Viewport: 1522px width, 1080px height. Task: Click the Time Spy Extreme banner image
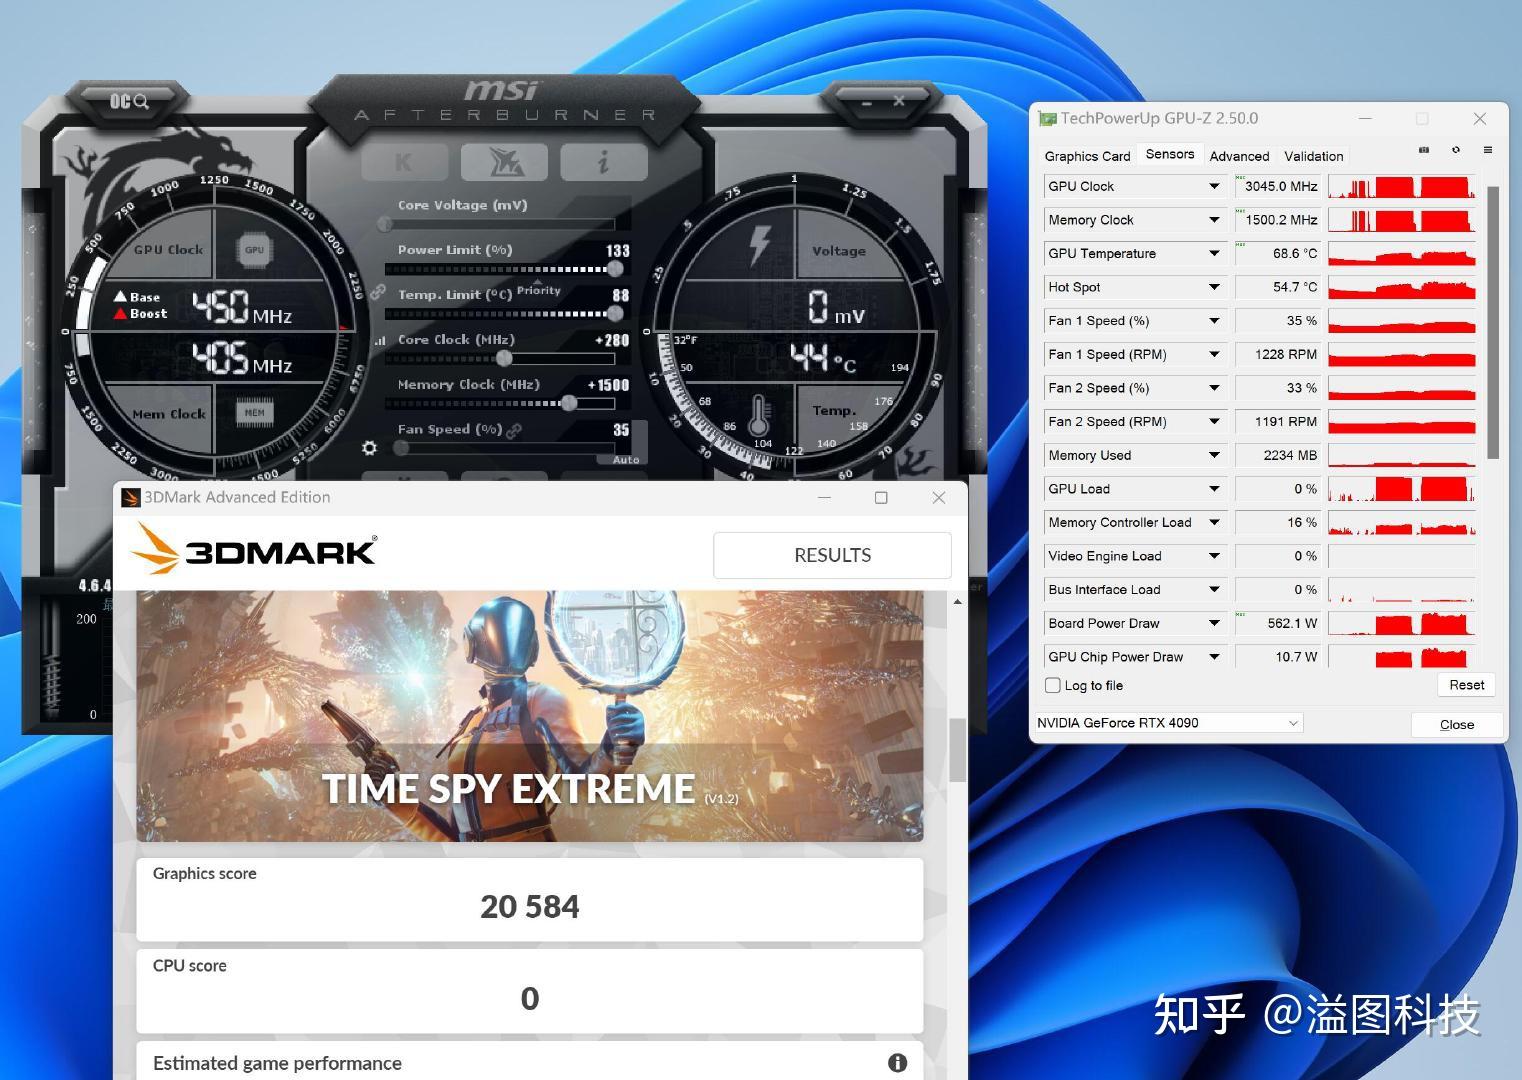point(530,716)
